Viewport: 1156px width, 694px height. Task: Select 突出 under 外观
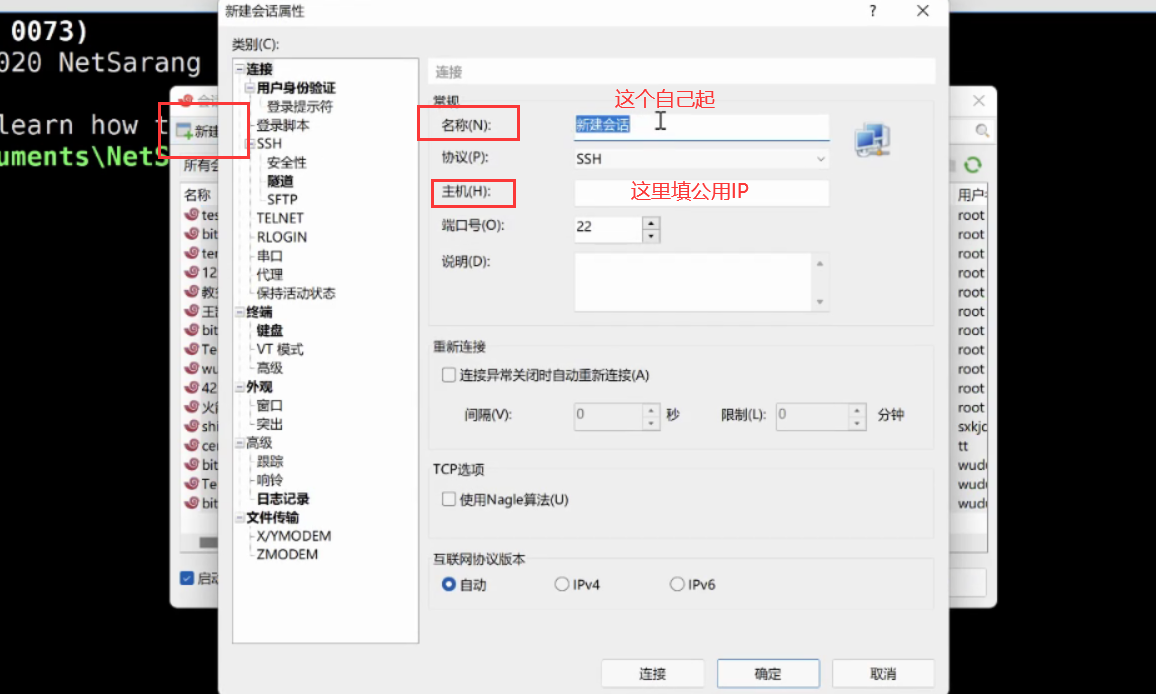coord(269,424)
